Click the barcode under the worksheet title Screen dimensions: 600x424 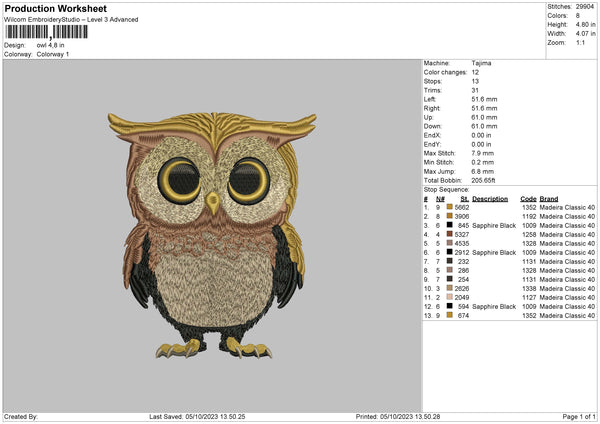pos(46,32)
